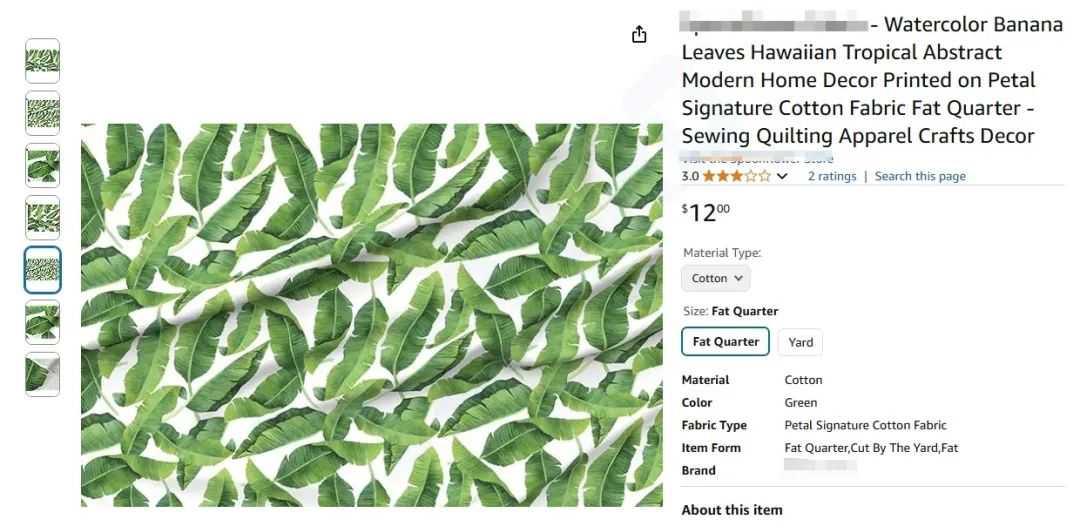Image resolution: width=1080 pixels, height=526 pixels.
Task: Select the second thumbnail in the image strip
Action: [x=42, y=113]
